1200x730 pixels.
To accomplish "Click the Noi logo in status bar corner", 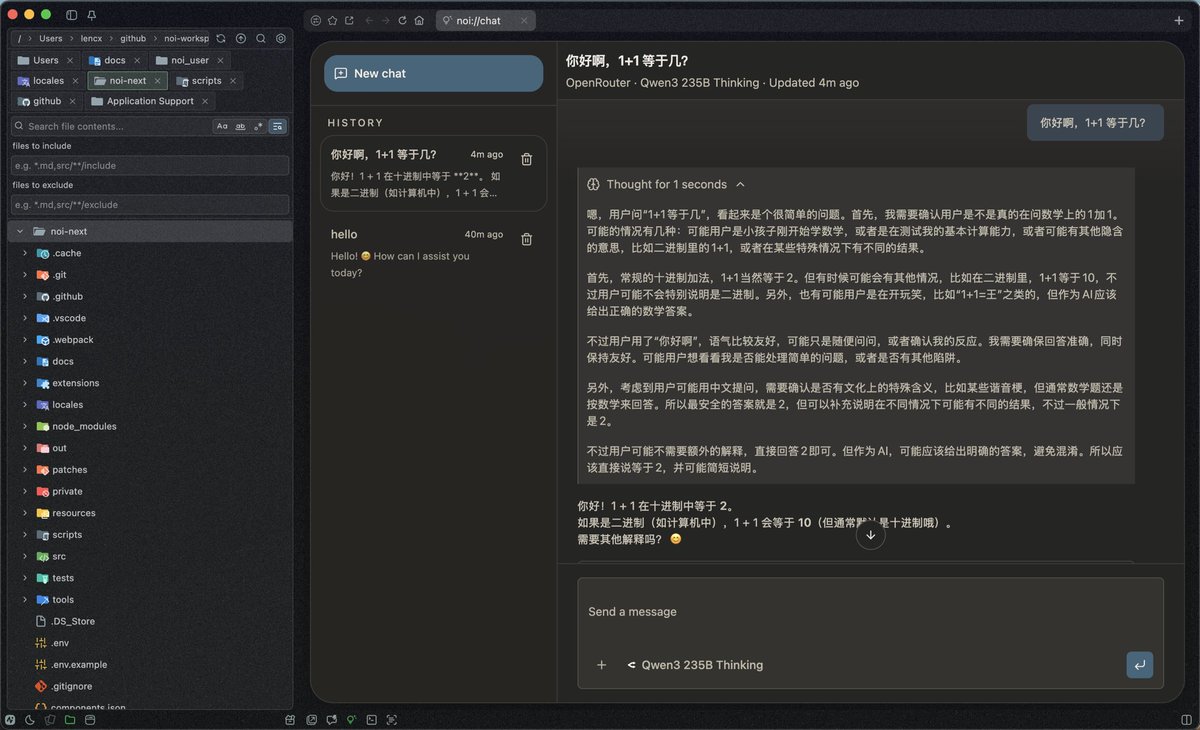I will [10, 720].
